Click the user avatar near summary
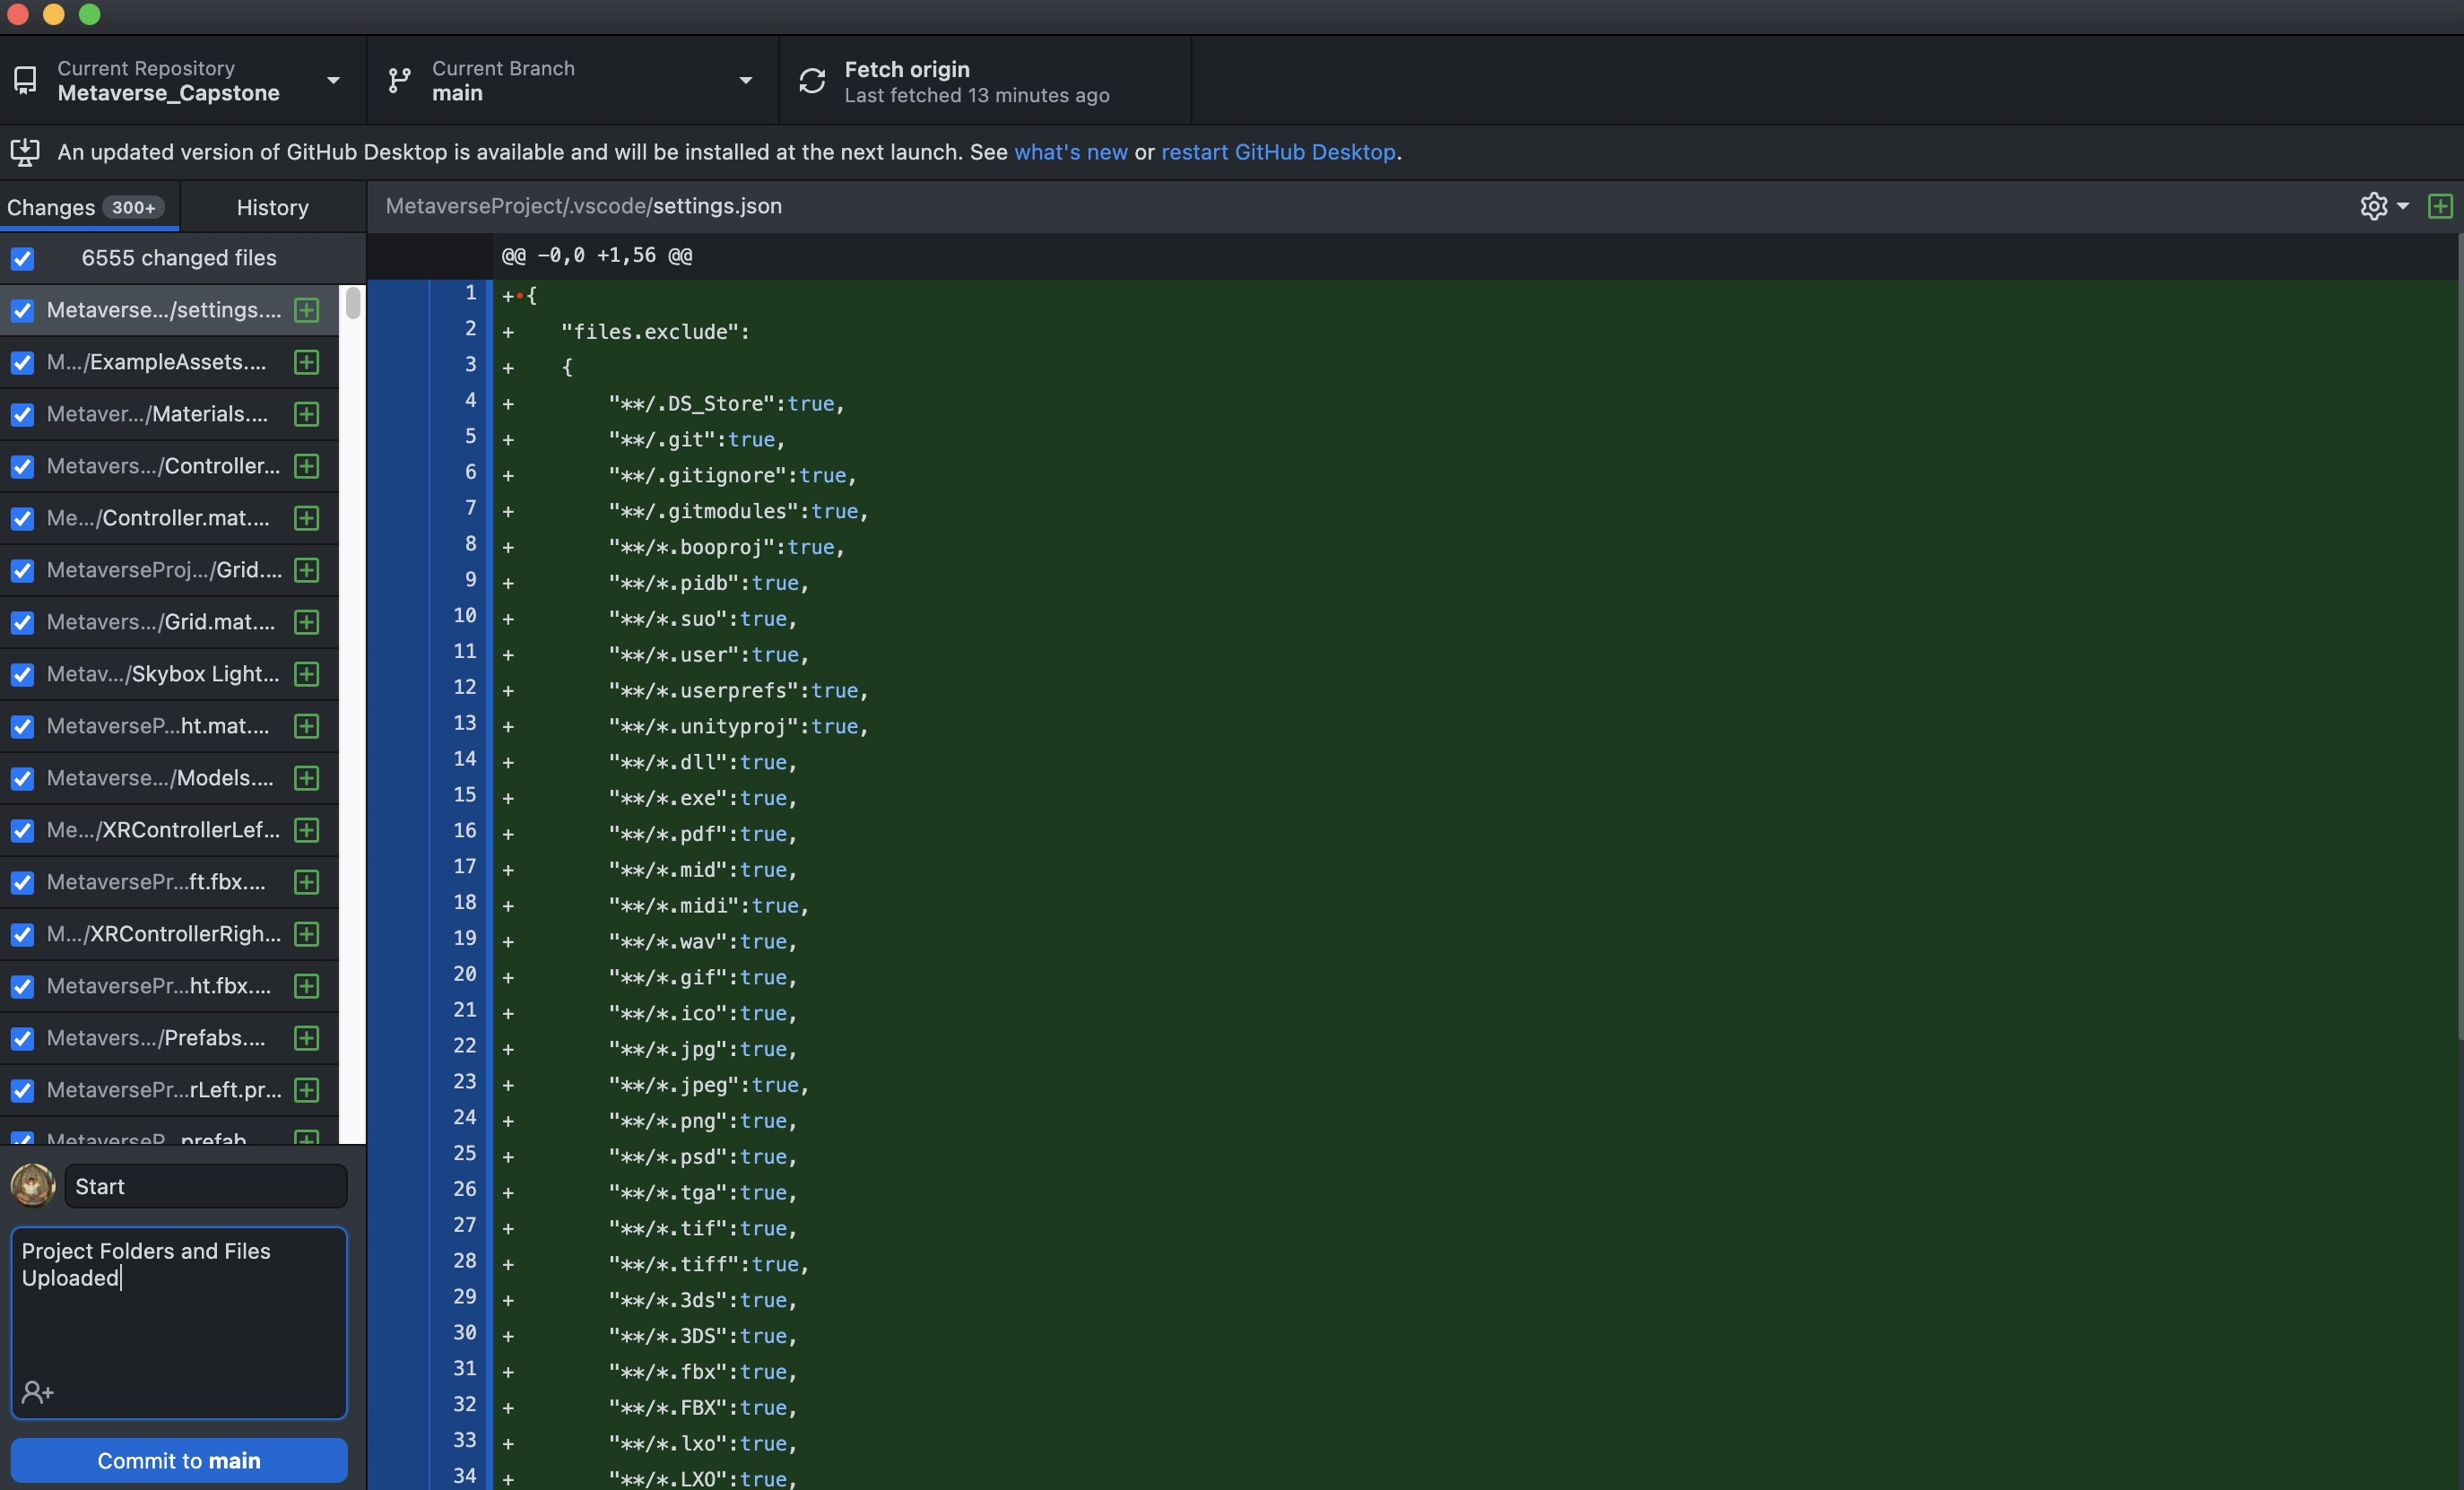The height and width of the screenshot is (1490, 2464). [x=33, y=1186]
